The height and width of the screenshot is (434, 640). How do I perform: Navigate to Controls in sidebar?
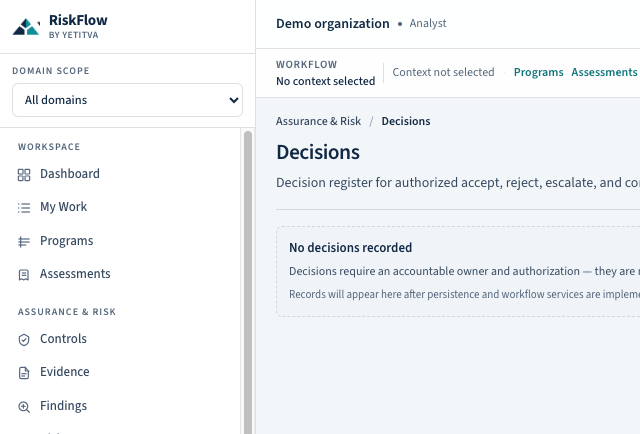point(63,339)
